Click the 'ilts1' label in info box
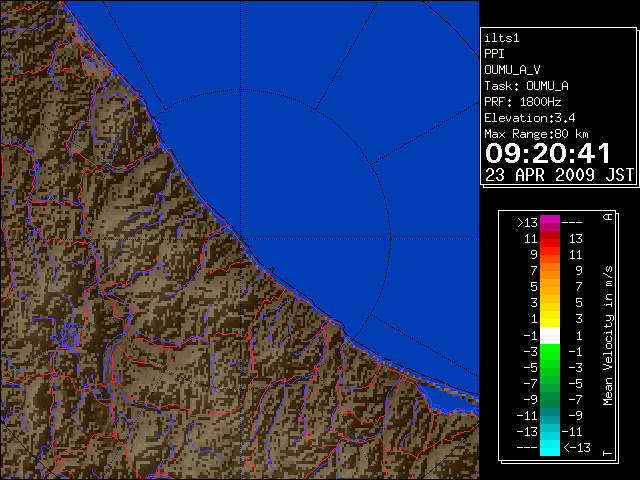This screenshot has width=640, height=480. click(x=502, y=38)
